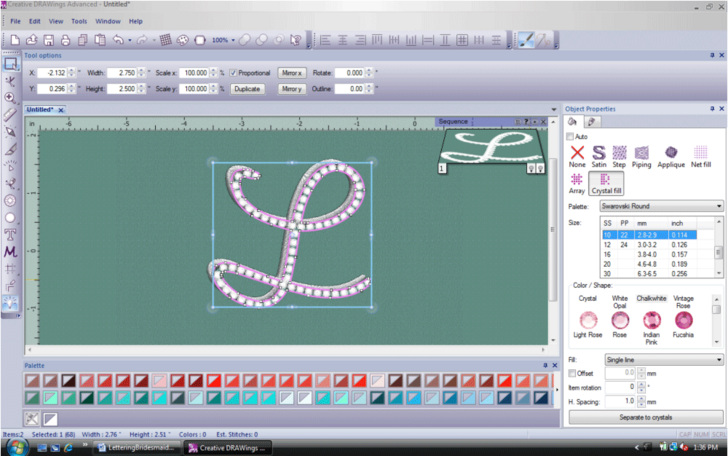Select the Text tool in left toolbar
The image size is (728, 456).
coord(9,234)
